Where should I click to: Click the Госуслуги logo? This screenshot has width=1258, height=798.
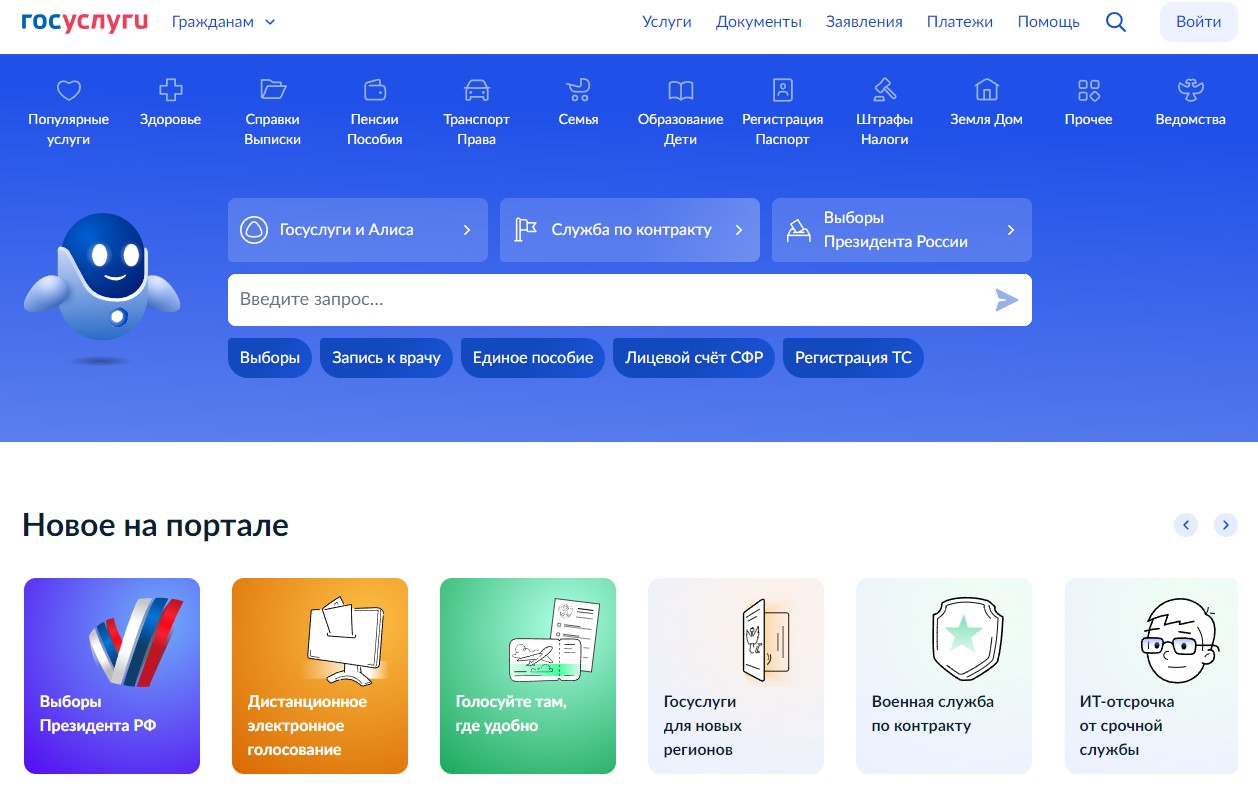coord(84,22)
